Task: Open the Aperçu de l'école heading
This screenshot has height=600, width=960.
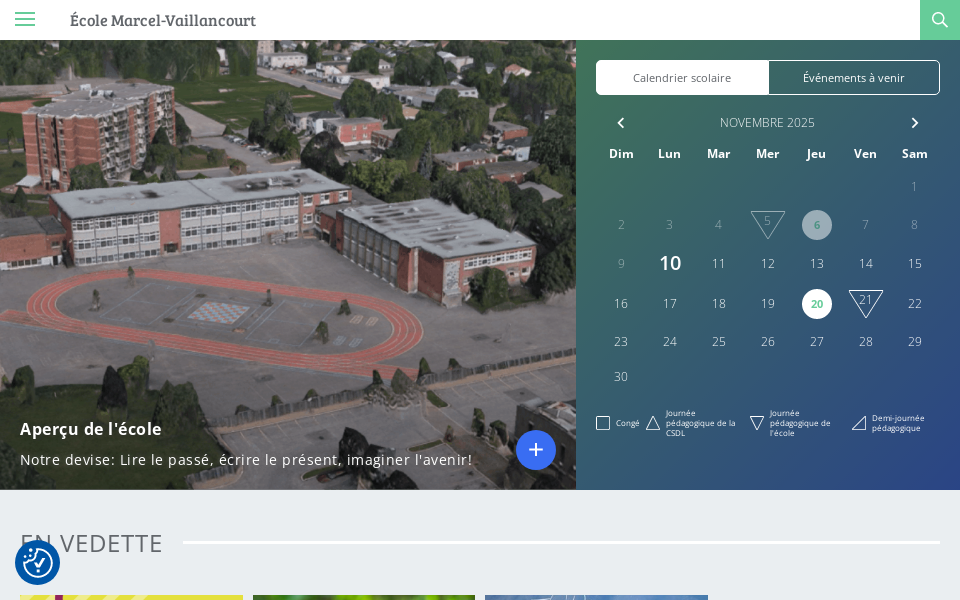Action: tap(91, 428)
